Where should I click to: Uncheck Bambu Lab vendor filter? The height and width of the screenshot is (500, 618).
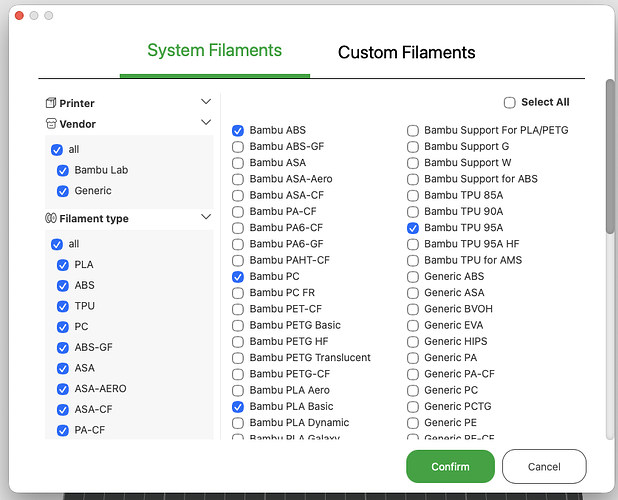[x=63, y=171]
